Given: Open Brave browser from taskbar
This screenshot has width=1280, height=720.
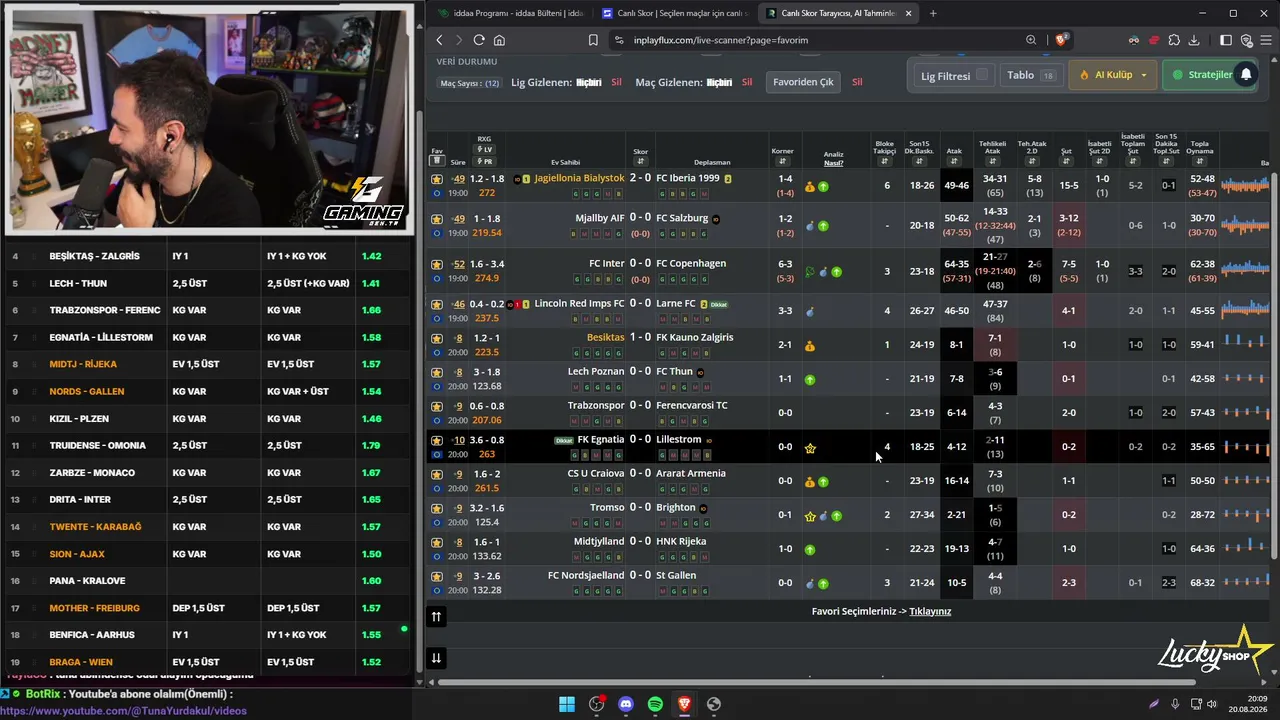Looking at the screenshot, I should 684,704.
